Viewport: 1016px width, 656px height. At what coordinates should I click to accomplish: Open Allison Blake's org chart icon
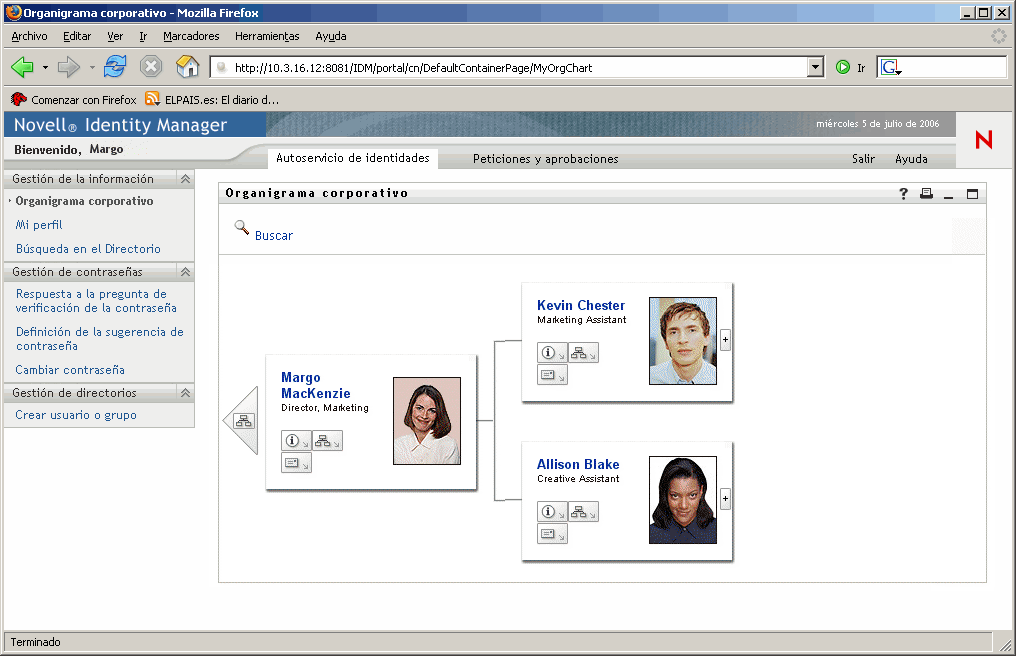pos(583,511)
